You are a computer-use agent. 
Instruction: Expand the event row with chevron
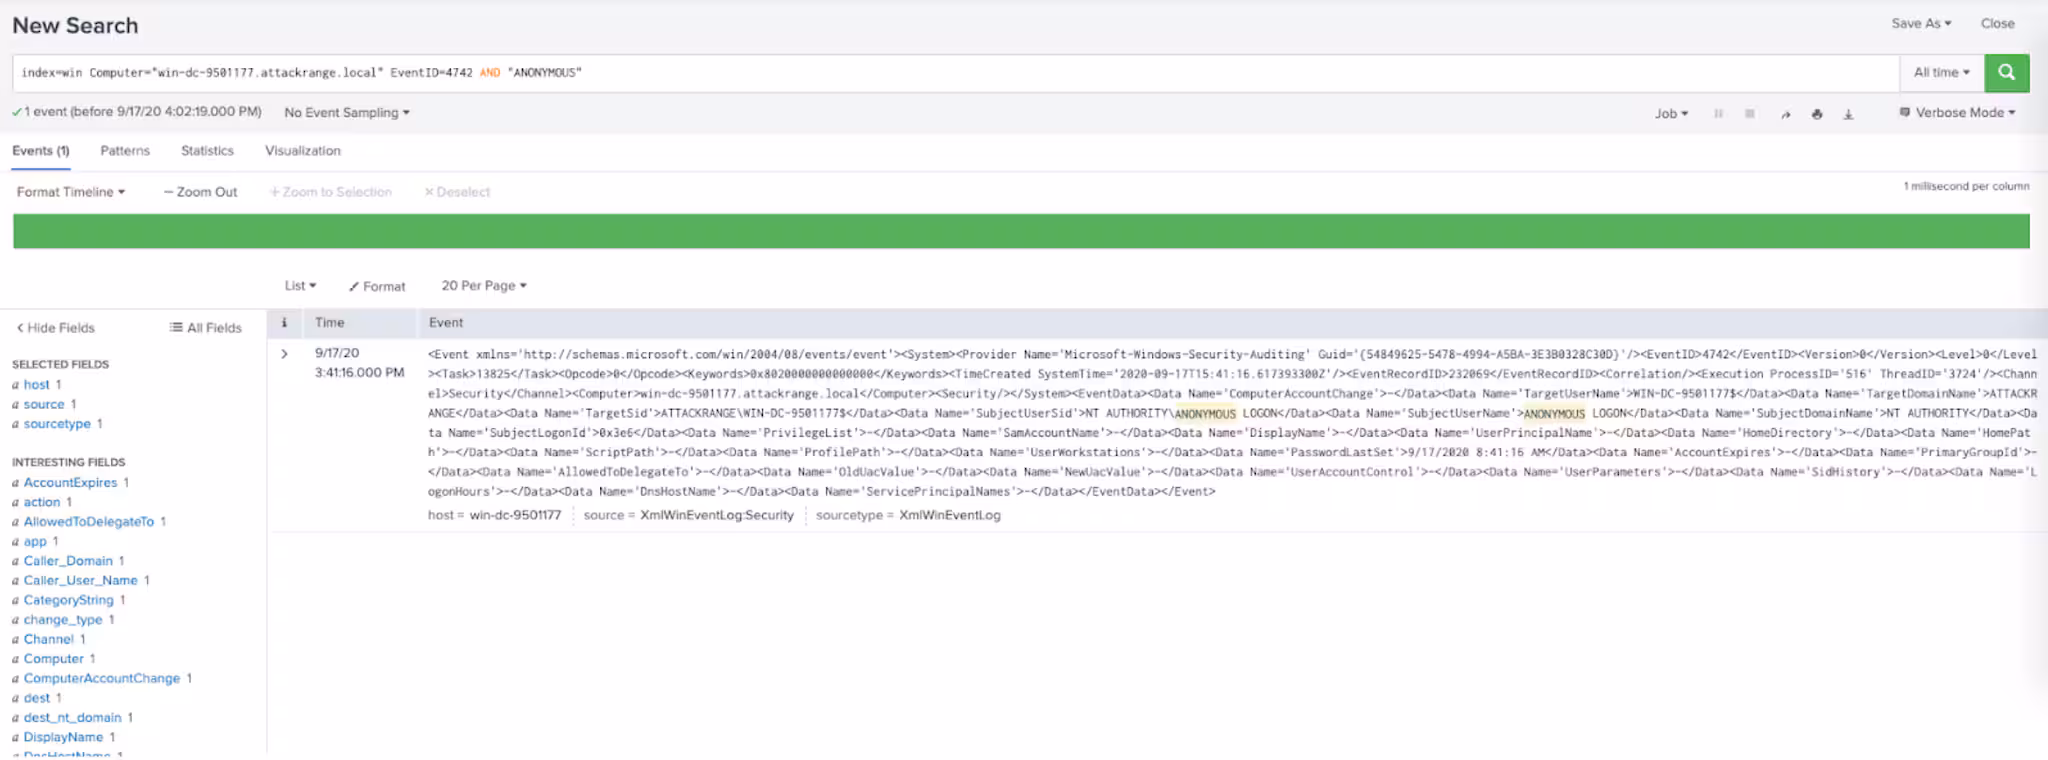point(284,354)
